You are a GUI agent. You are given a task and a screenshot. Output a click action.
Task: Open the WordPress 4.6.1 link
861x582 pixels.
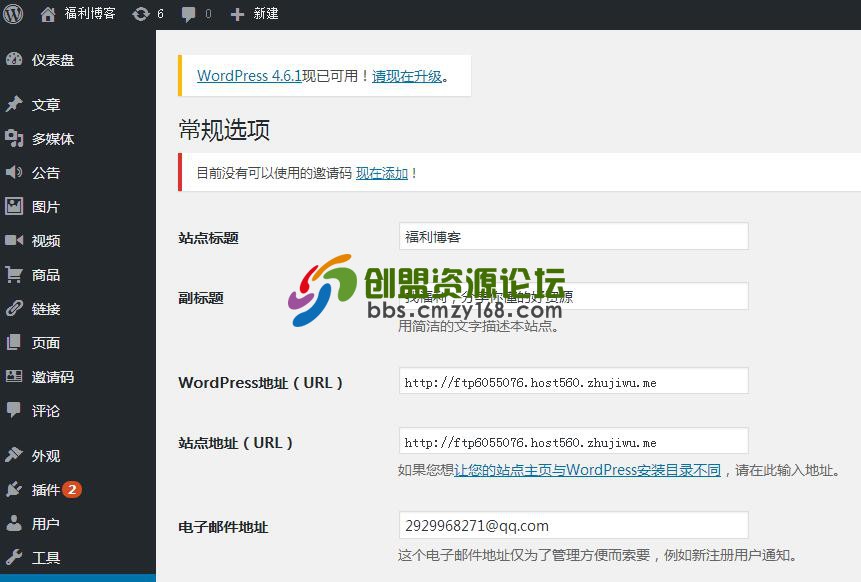(x=249, y=76)
